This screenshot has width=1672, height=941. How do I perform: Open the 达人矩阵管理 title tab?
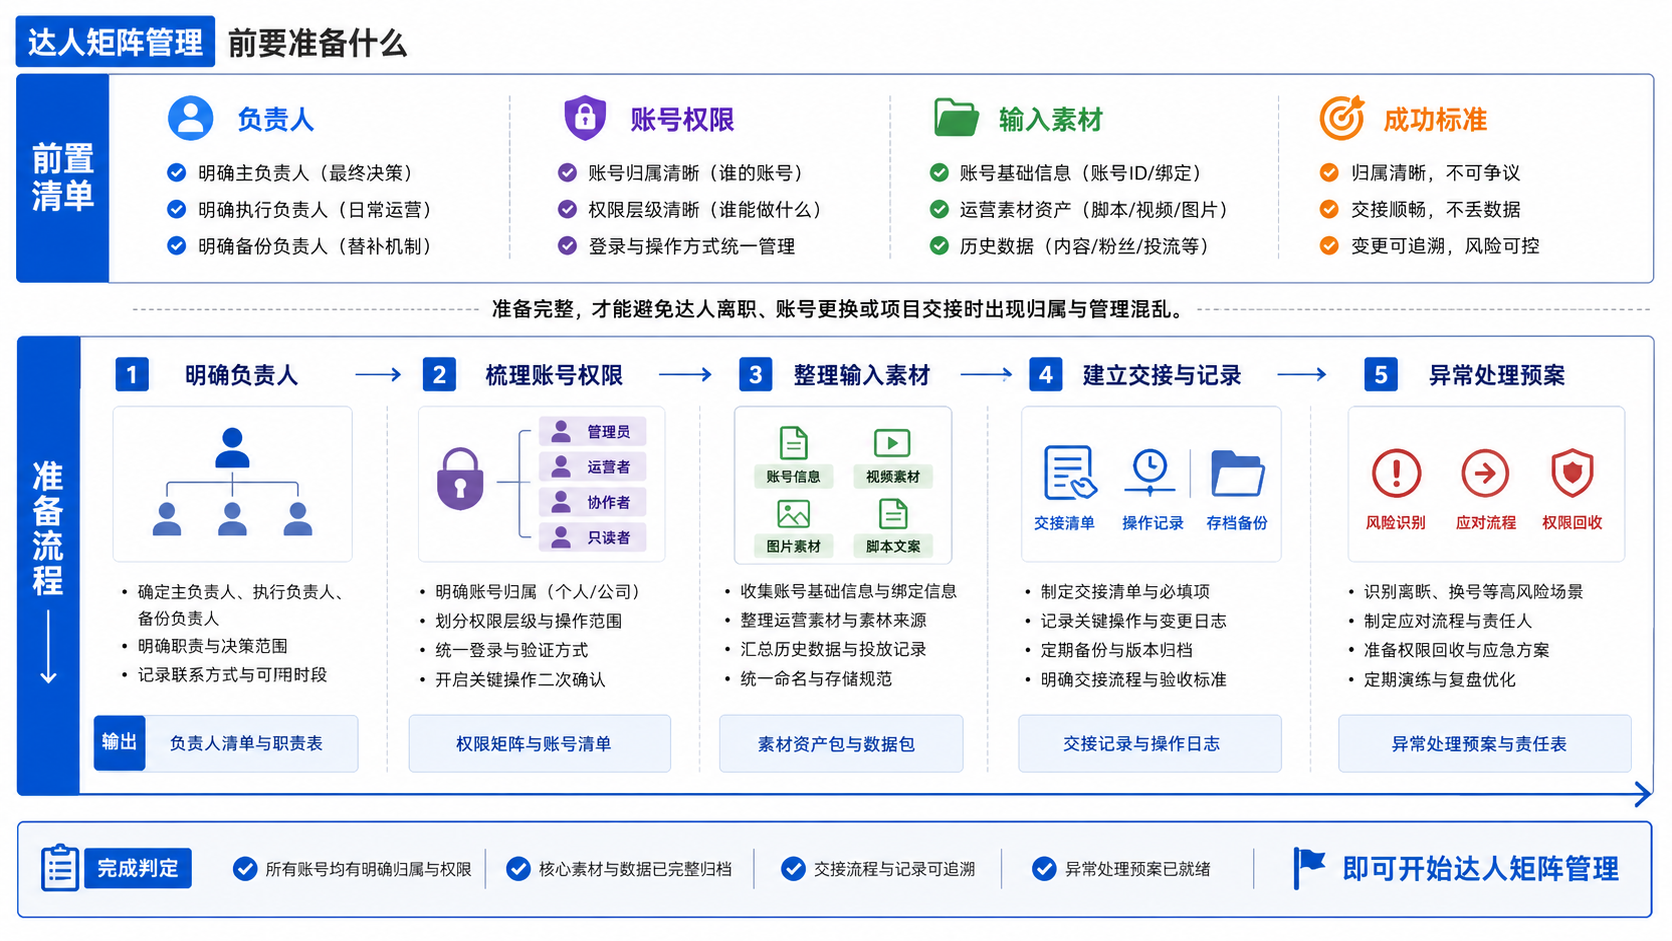115,42
